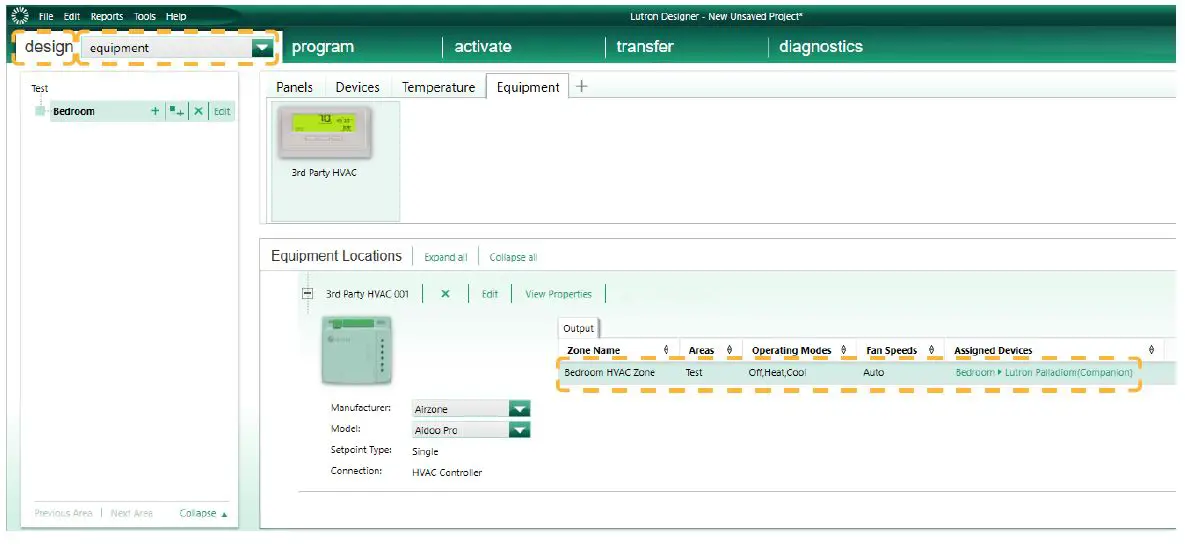Click the Lutron sunburst logo icon
The image size is (1185, 545).
[20, 15]
